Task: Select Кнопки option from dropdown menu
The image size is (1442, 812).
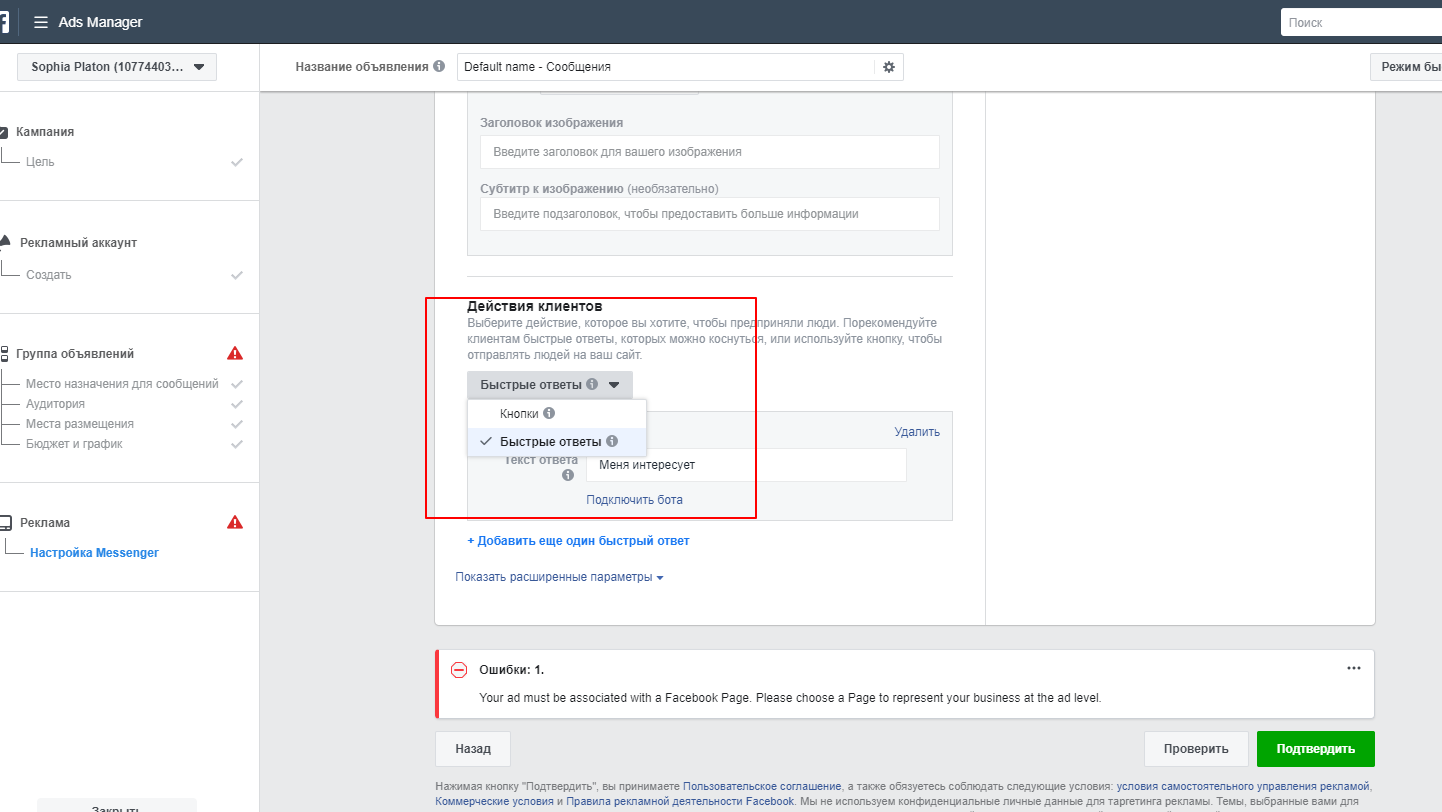Action: click(519, 413)
